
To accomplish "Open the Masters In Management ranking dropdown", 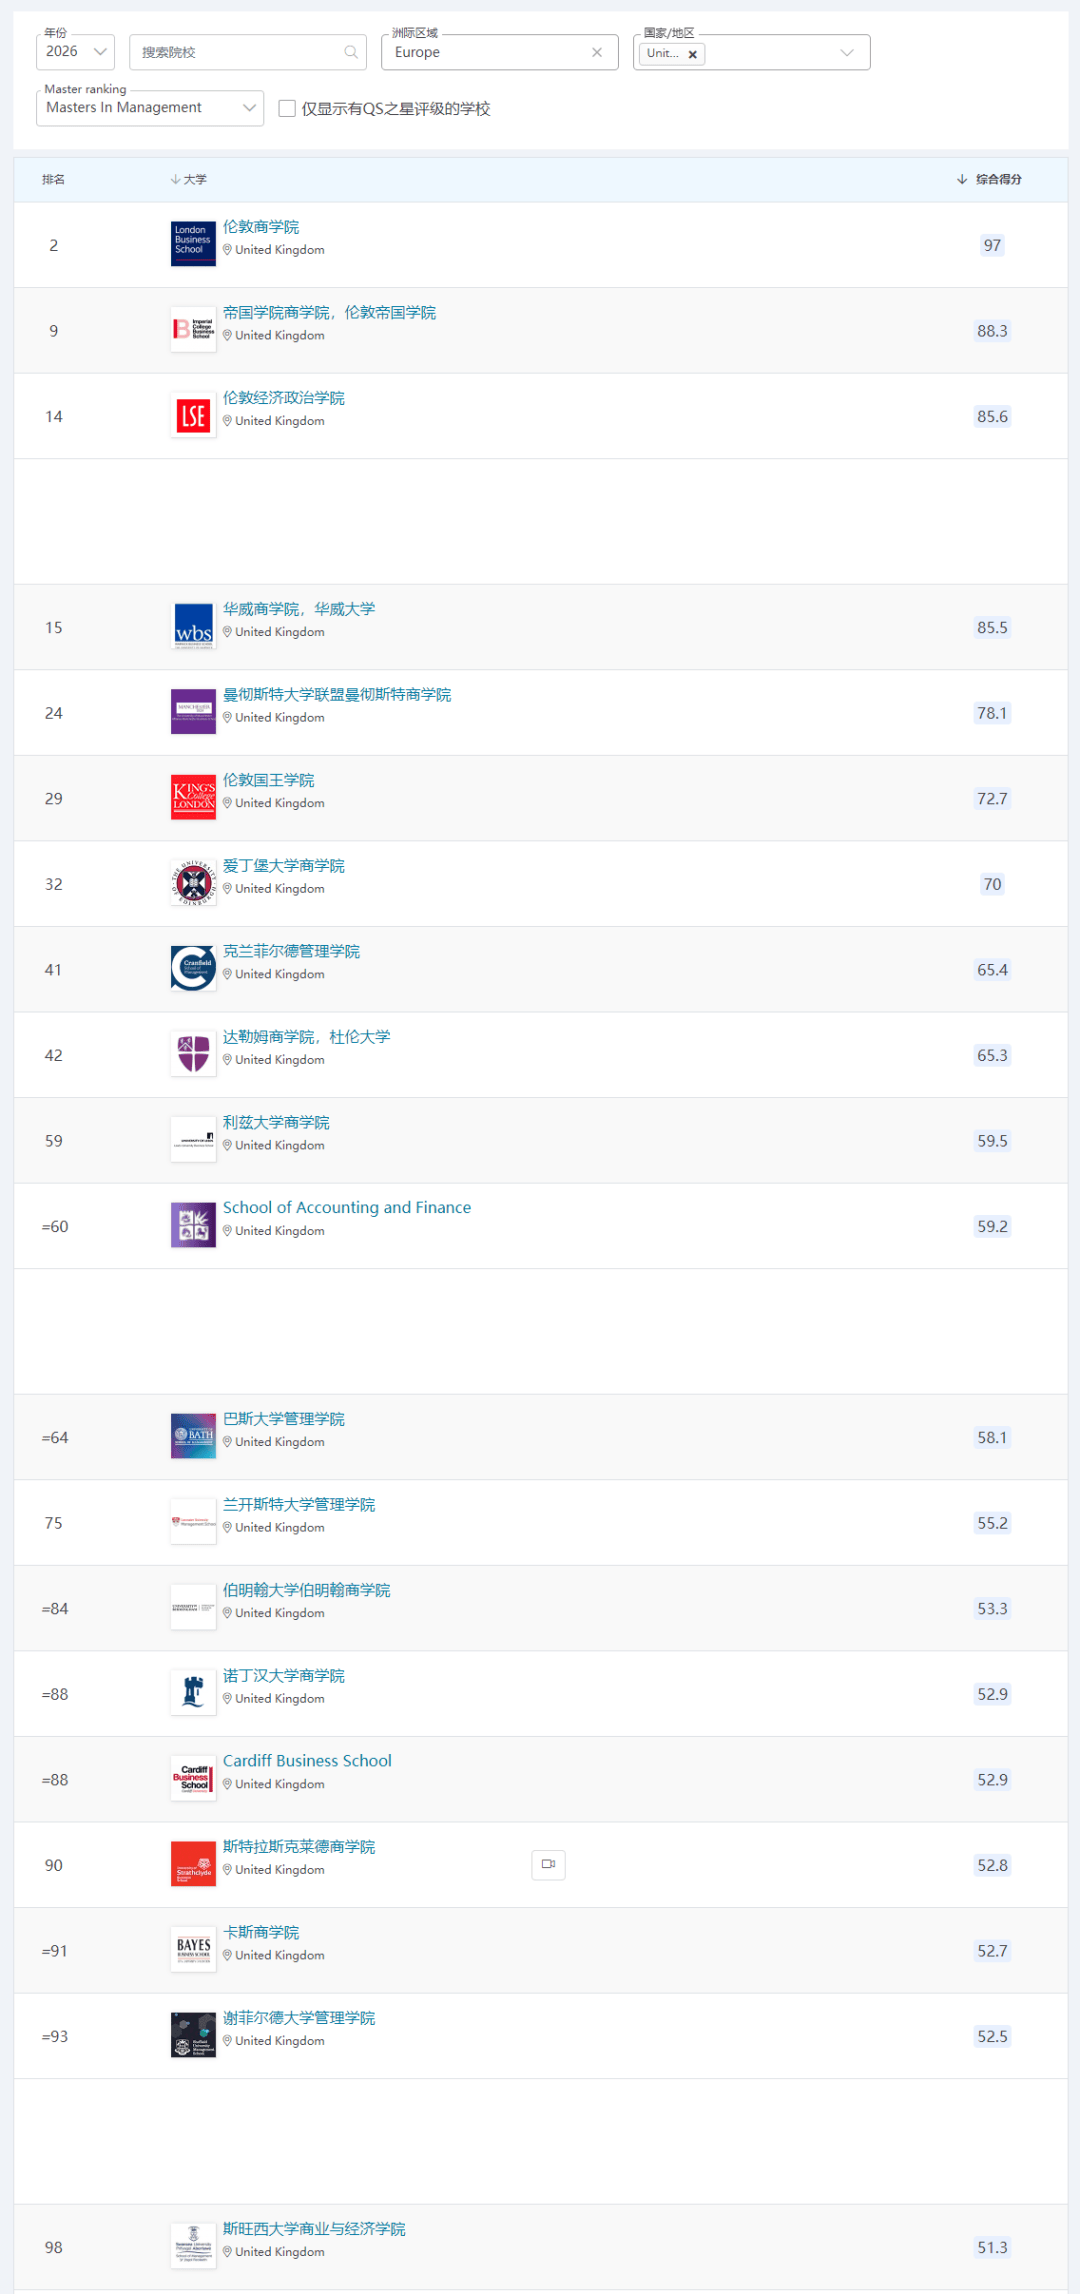I will 150,108.
